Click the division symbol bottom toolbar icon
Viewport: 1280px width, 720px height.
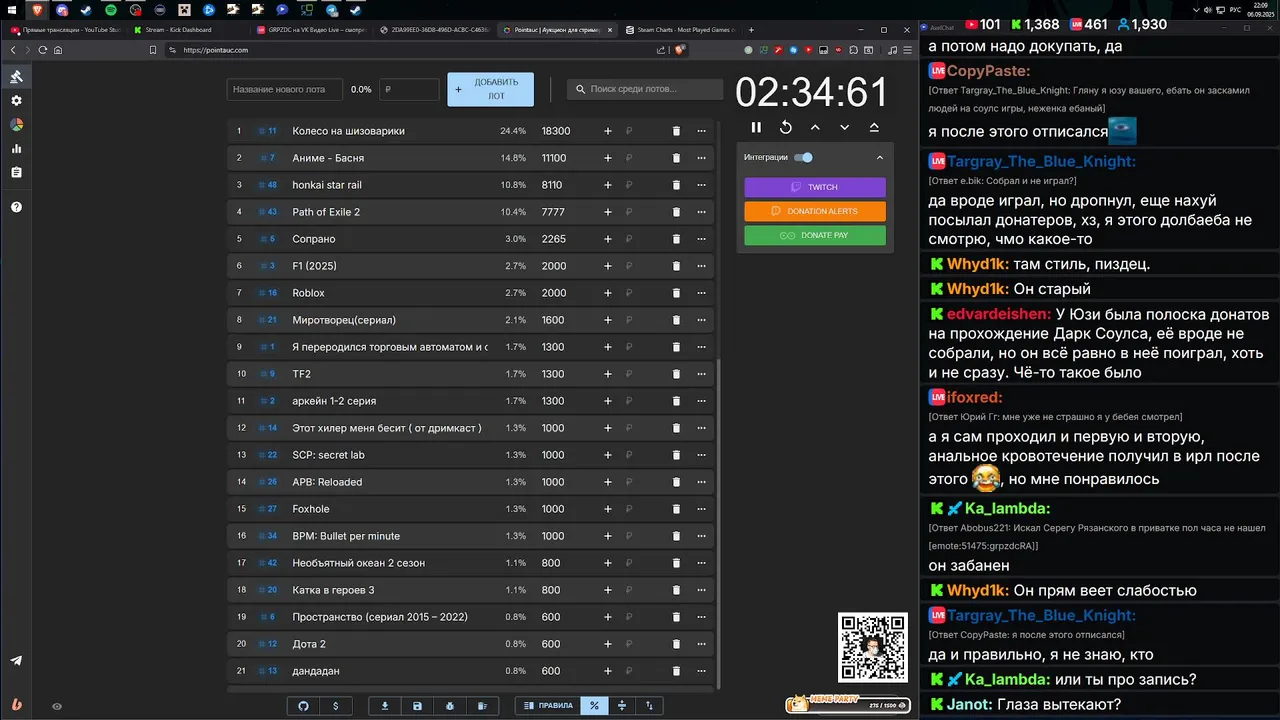coord(622,705)
